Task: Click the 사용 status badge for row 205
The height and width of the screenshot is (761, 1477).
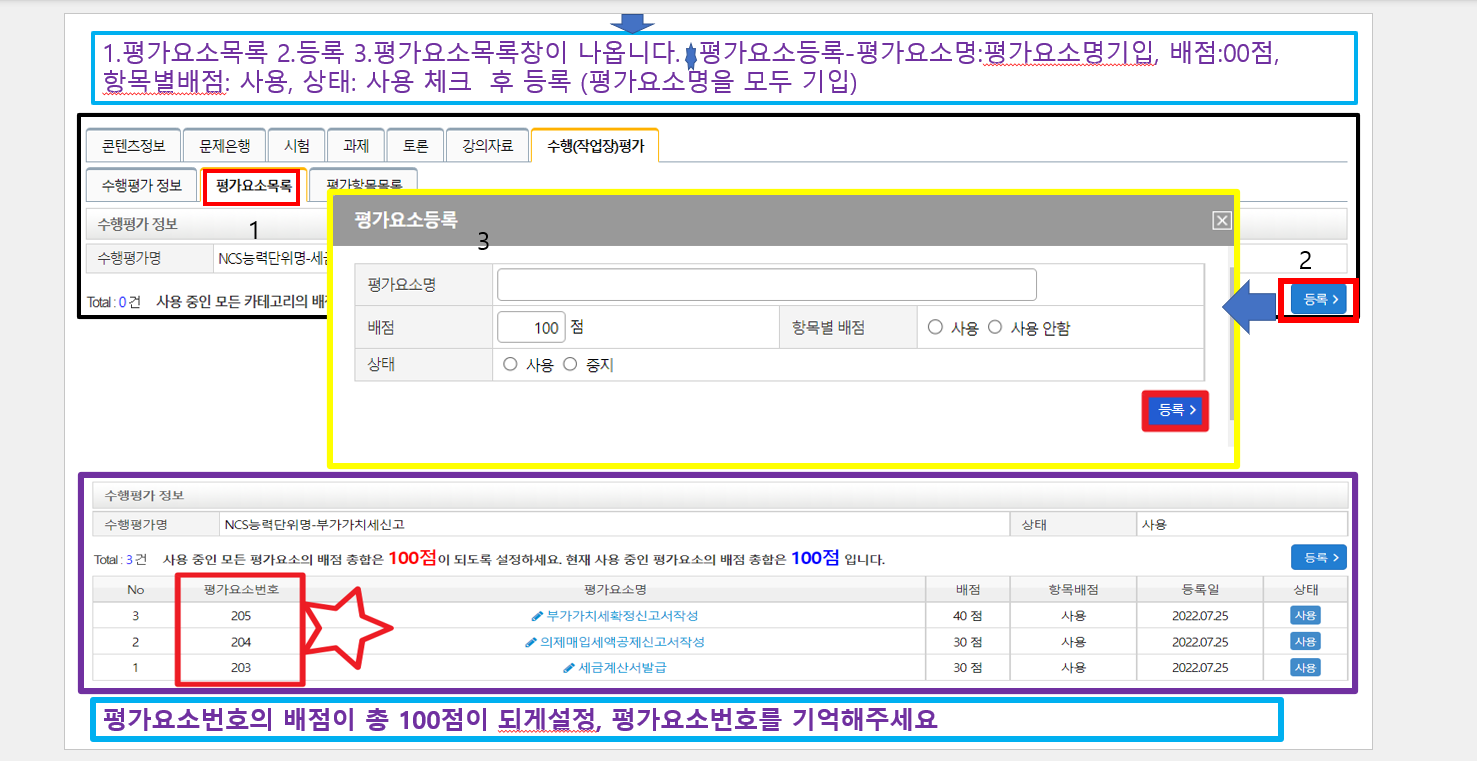Action: pyautogui.click(x=1305, y=615)
